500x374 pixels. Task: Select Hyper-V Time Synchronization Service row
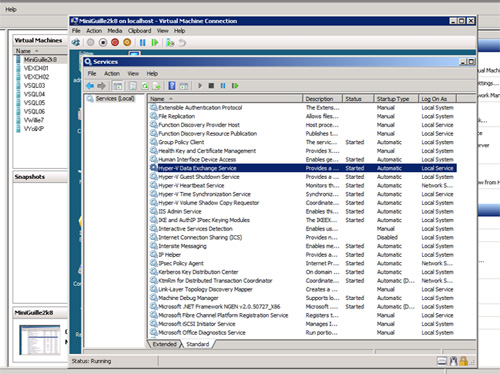pyautogui.click(x=303, y=194)
